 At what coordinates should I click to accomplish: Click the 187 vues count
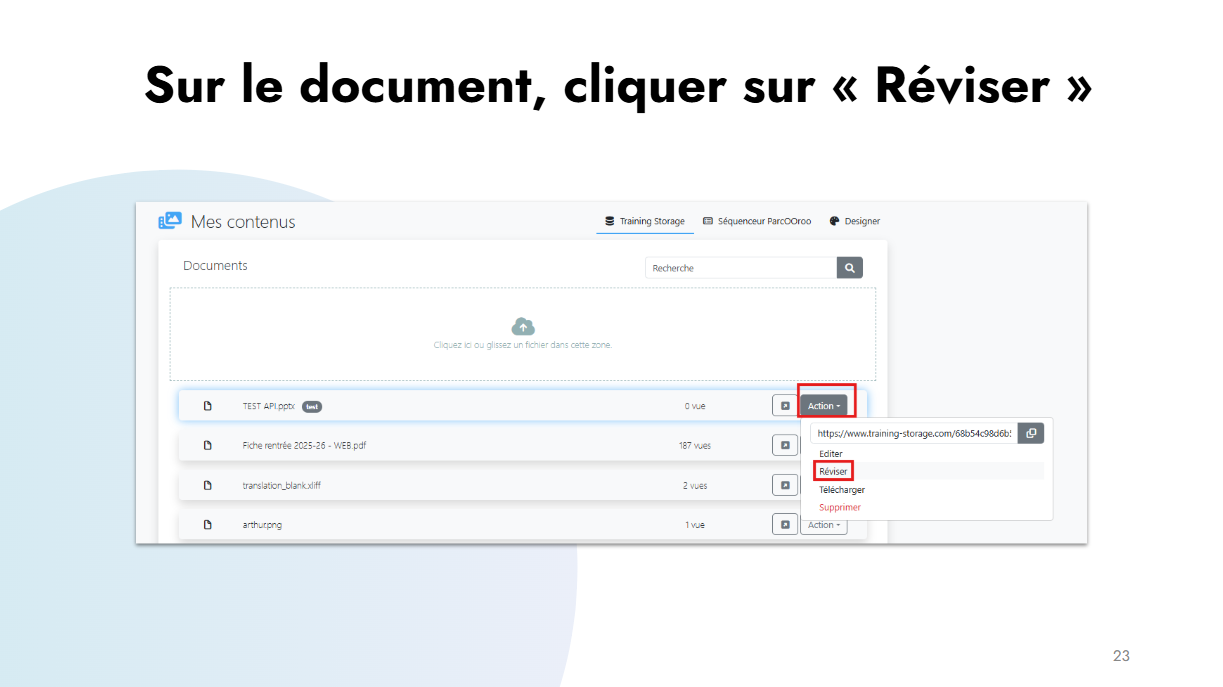(x=695, y=445)
